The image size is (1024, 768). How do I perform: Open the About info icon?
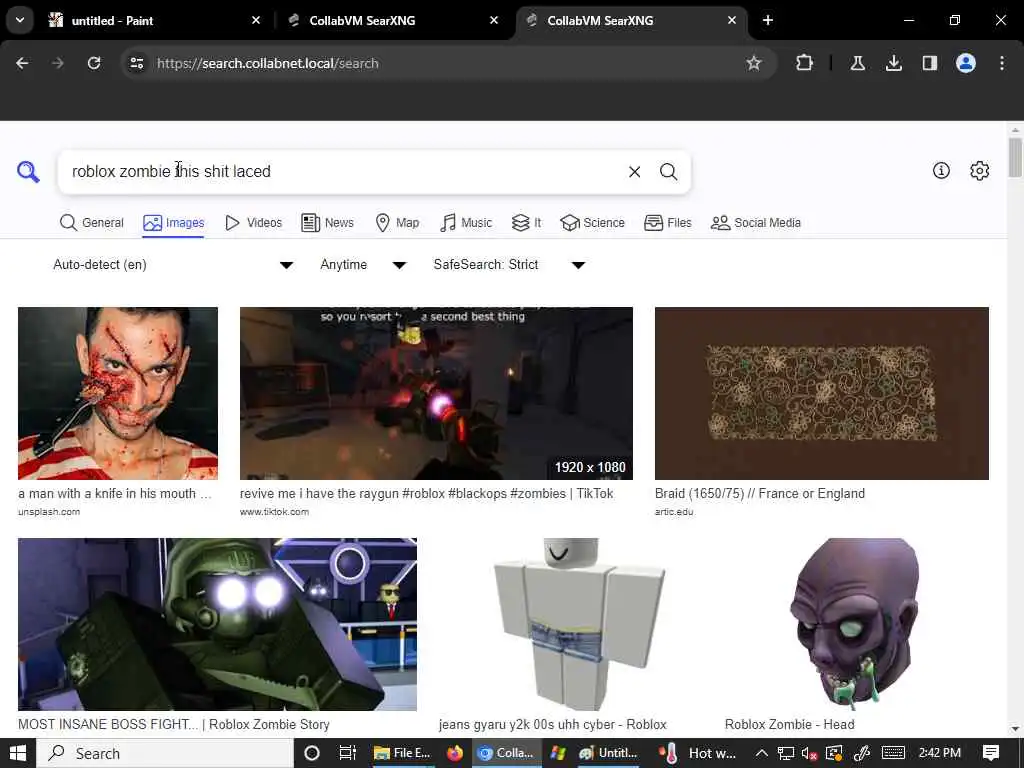pyautogui.click(x=941, y=170)
